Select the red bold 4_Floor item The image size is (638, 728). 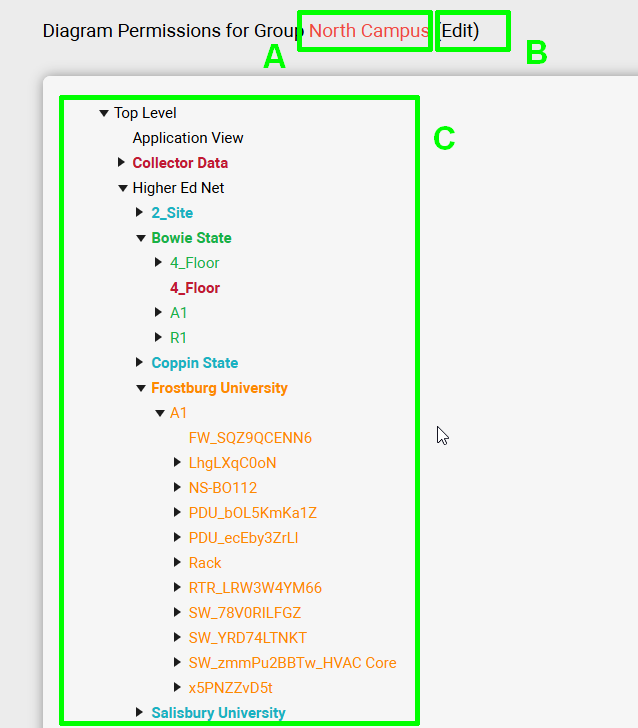195,288
